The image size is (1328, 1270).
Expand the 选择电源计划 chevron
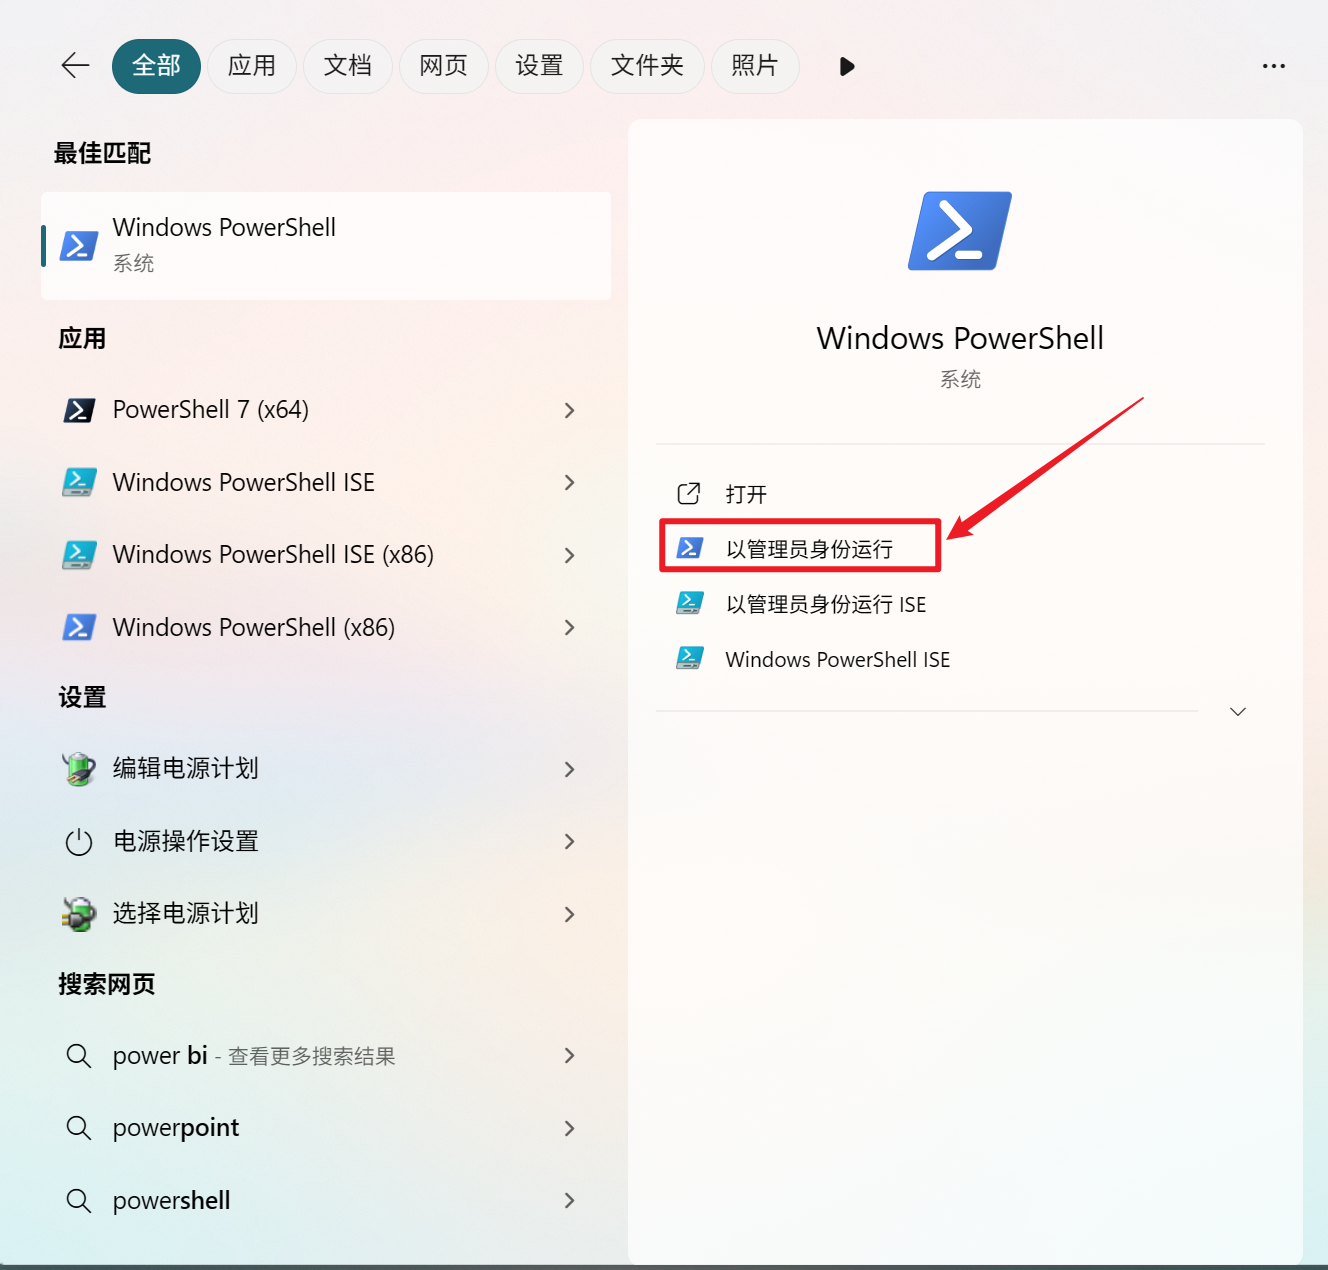pos(569,914)
